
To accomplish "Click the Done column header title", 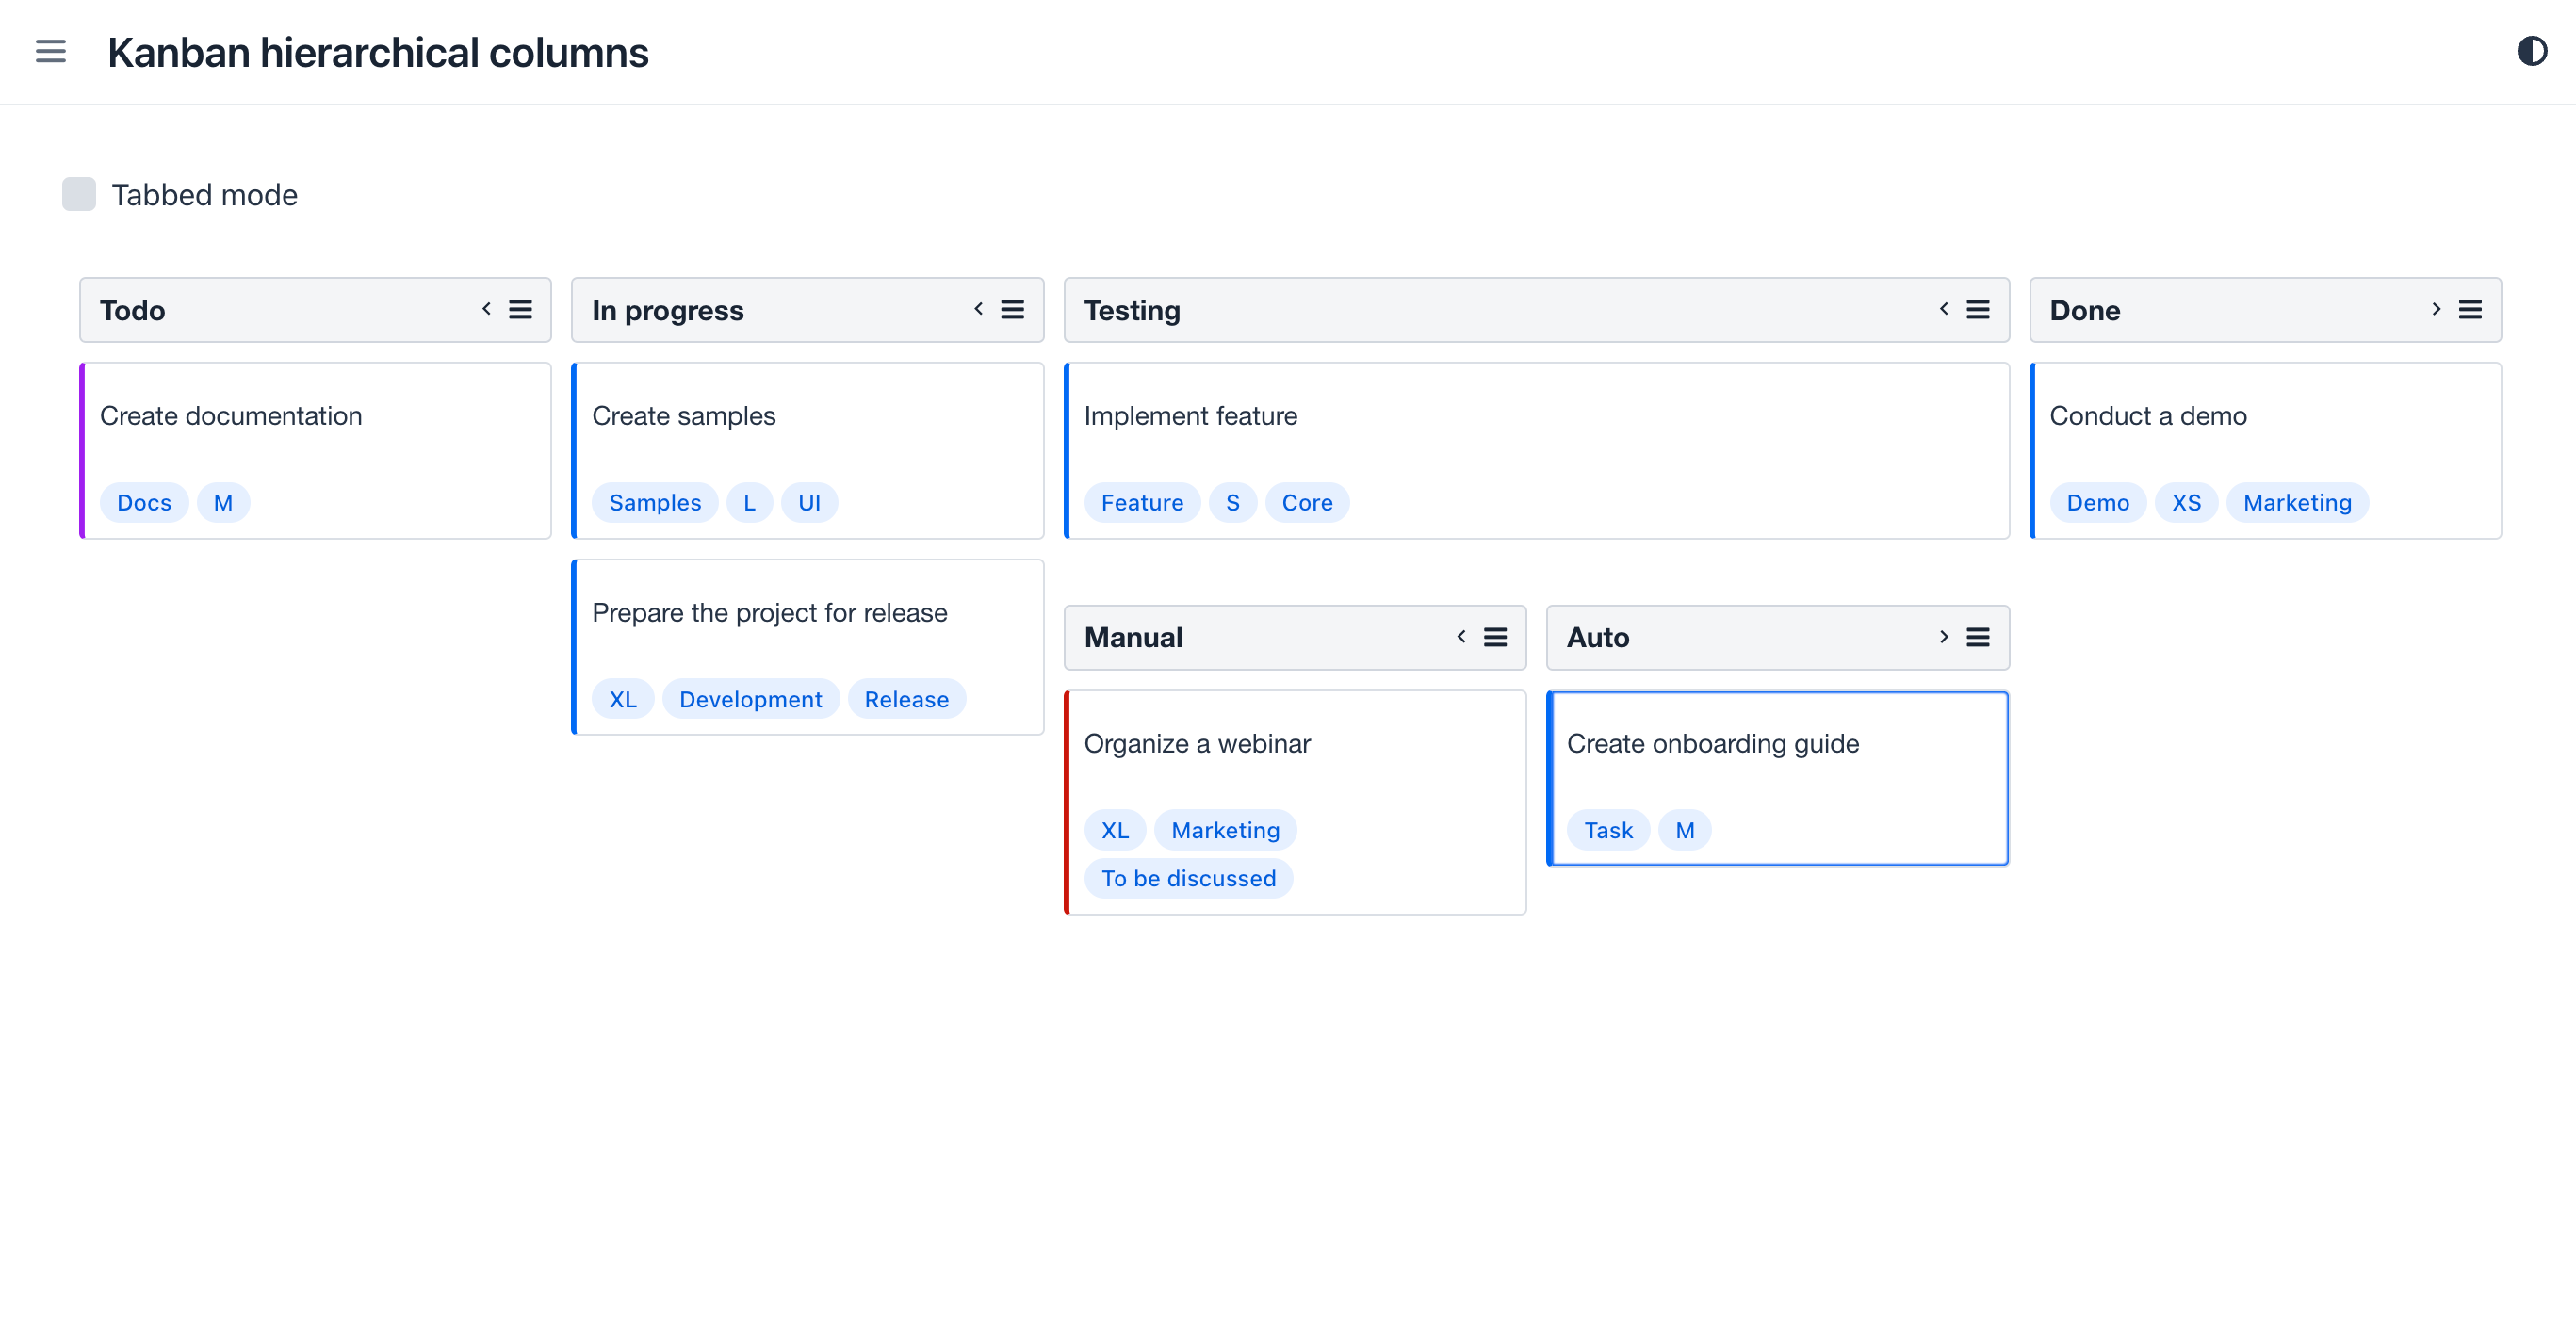I will click(2084, 310).
